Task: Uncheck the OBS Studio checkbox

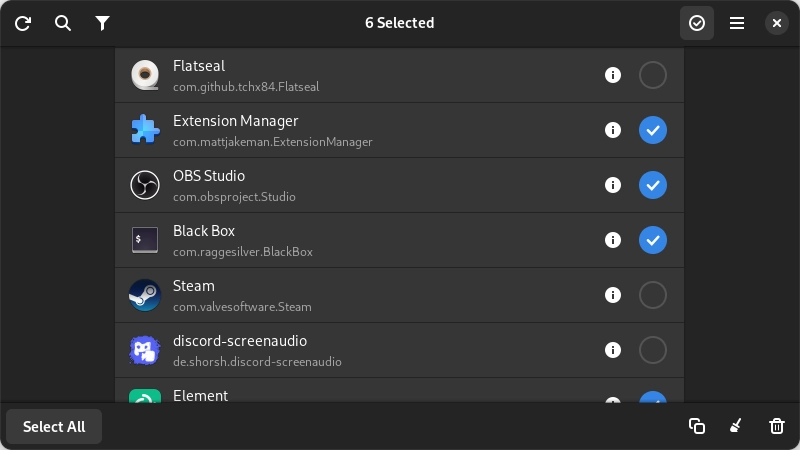Action: (x=653, y=185)
